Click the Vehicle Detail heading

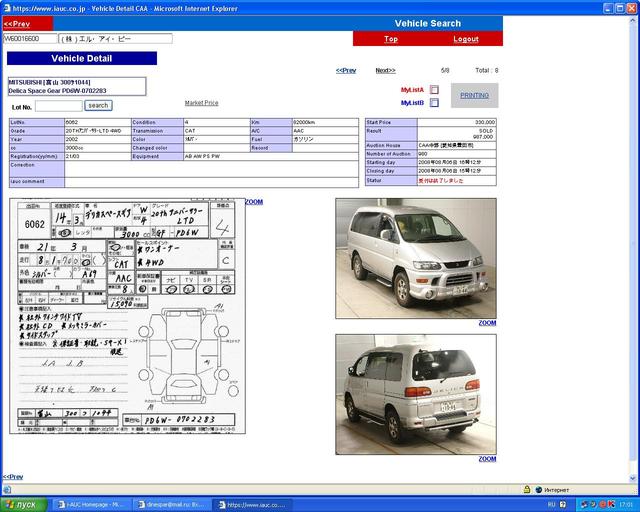pyautogui.click(x=82, y=58)
